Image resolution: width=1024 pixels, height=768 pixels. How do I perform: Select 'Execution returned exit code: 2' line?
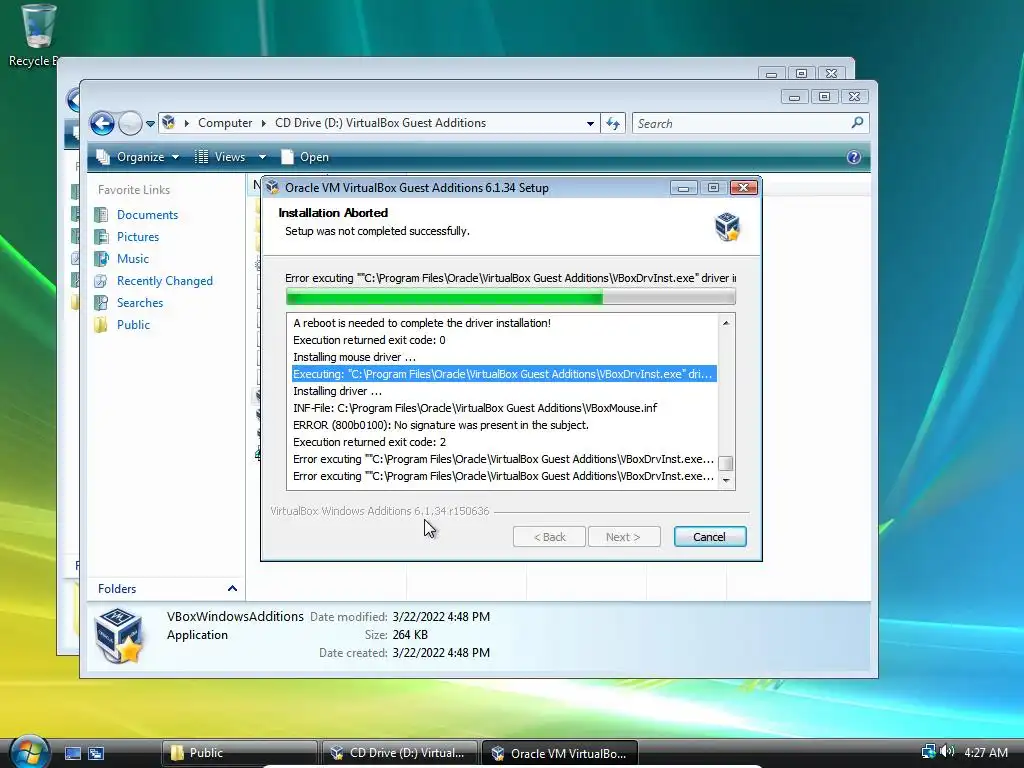coord(370,442)
